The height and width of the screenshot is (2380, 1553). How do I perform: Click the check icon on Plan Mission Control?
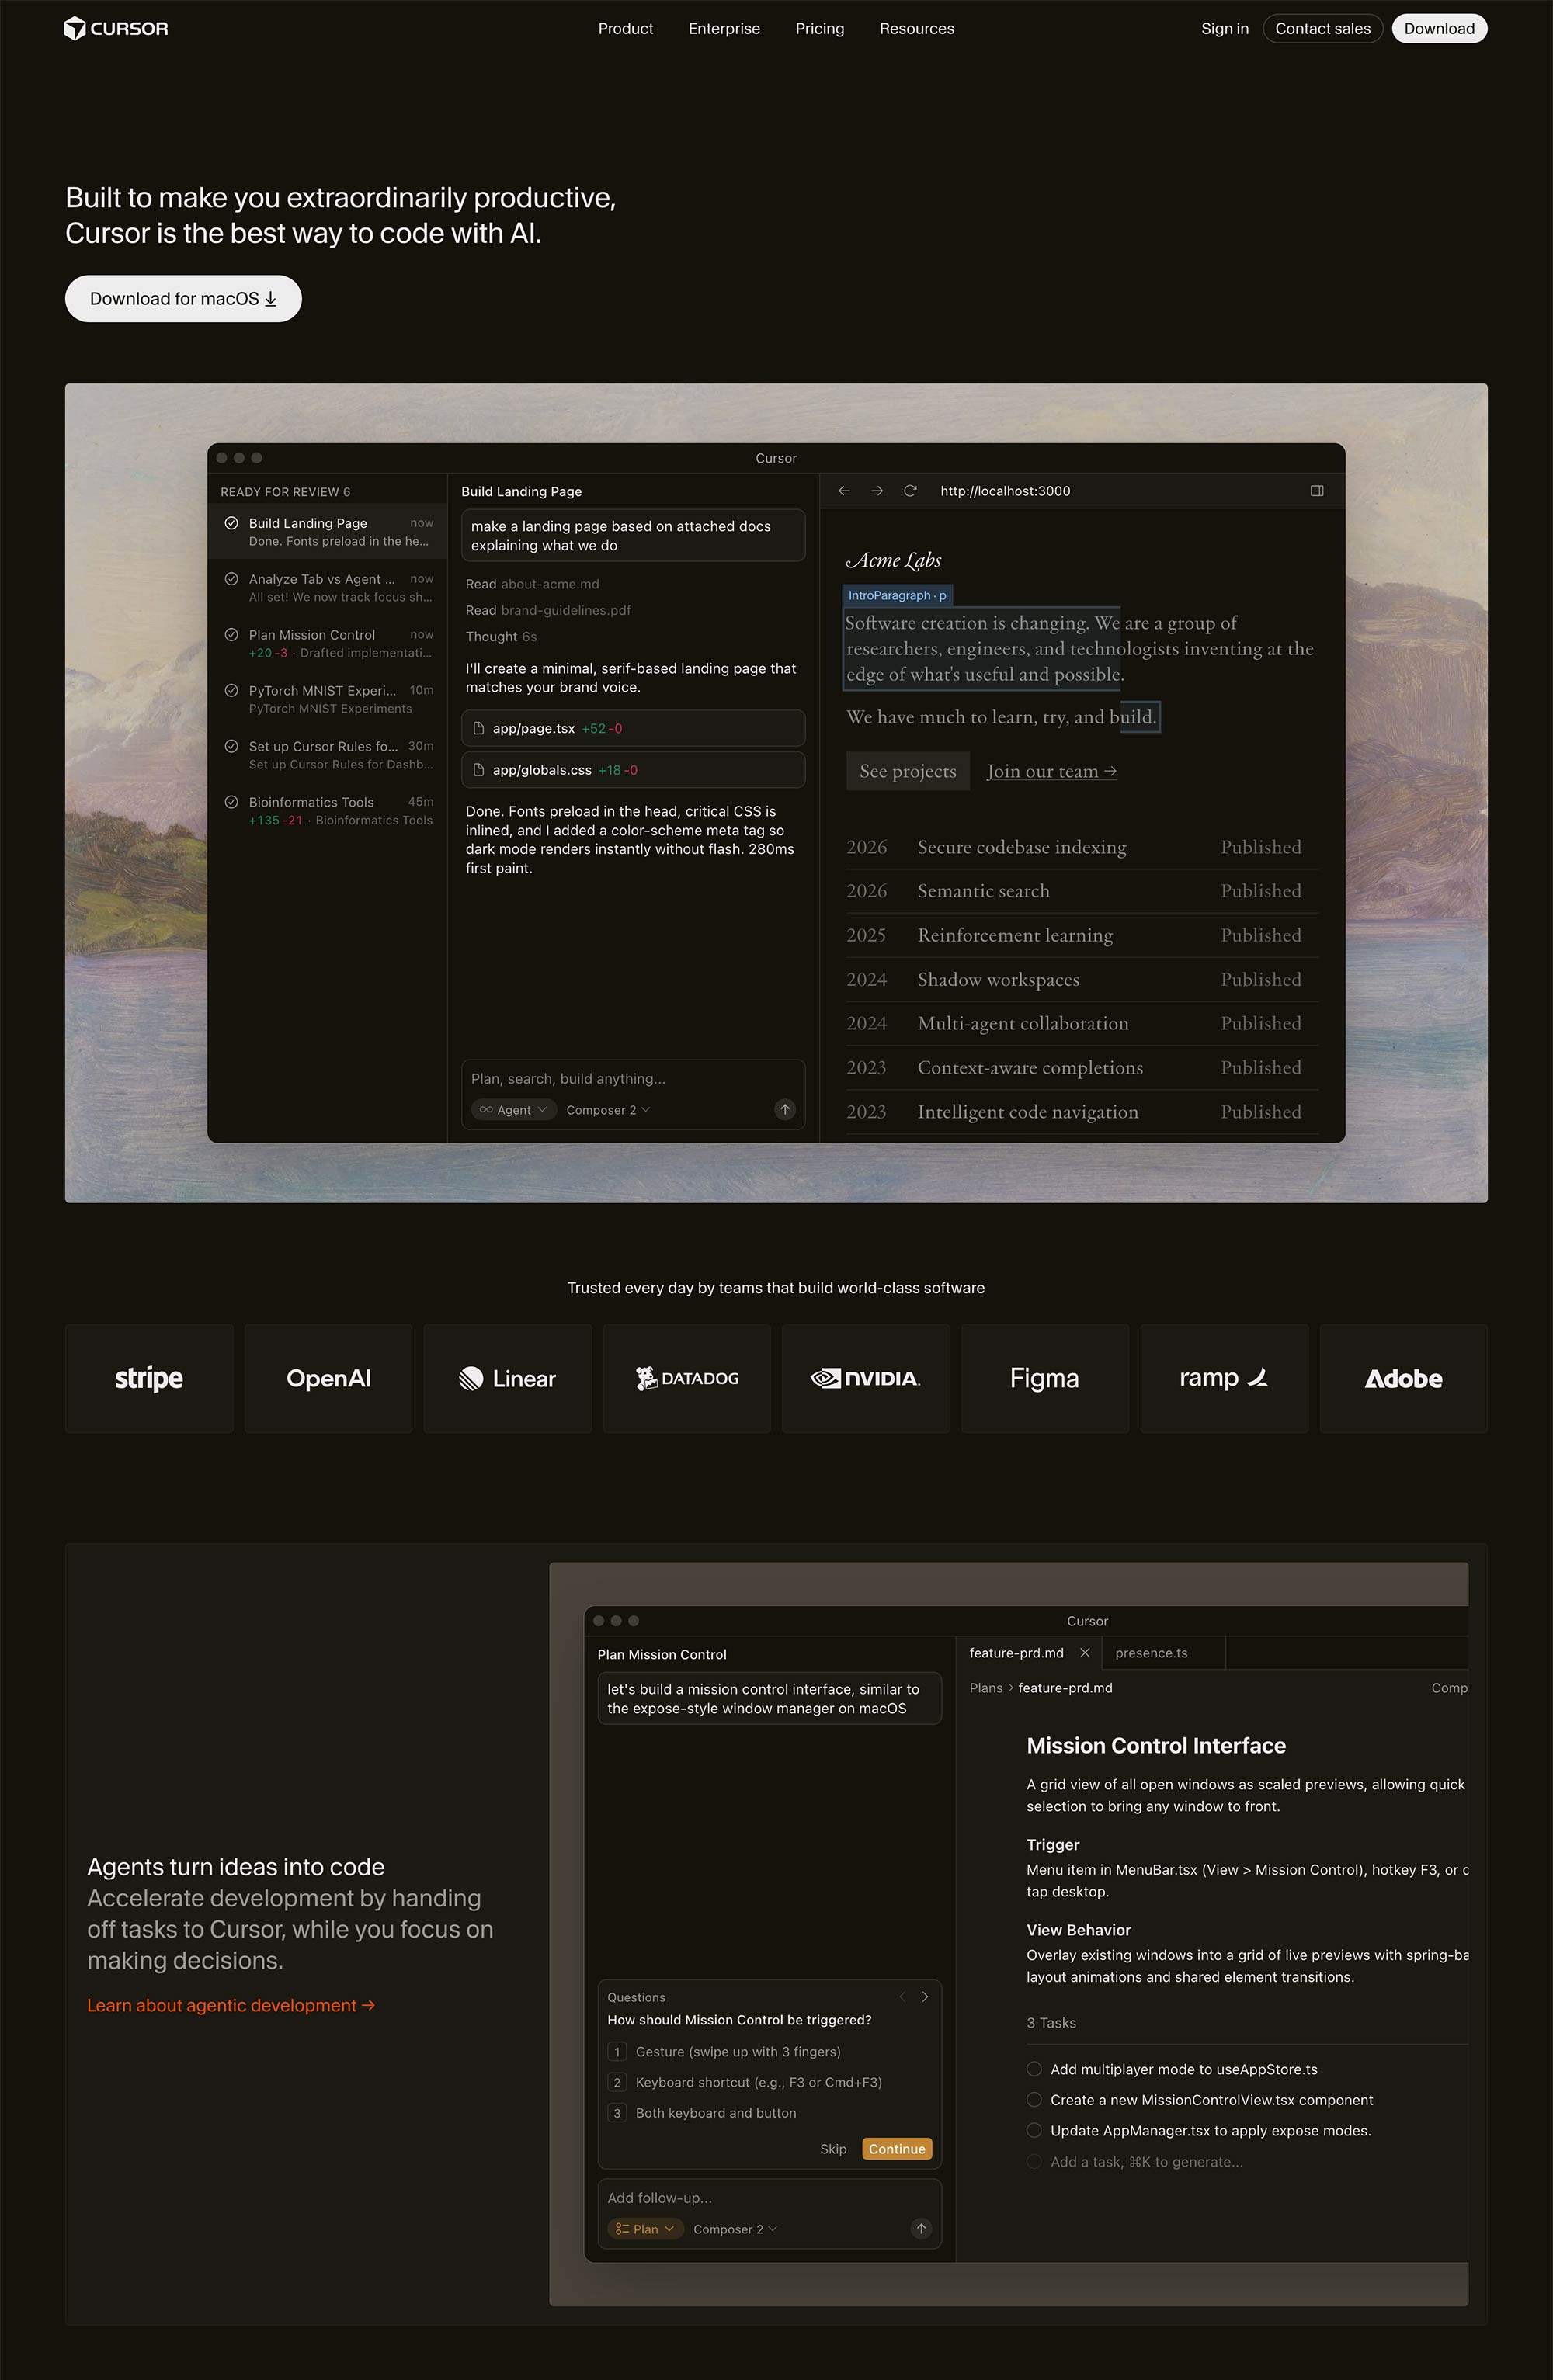[x=231, y=635]
